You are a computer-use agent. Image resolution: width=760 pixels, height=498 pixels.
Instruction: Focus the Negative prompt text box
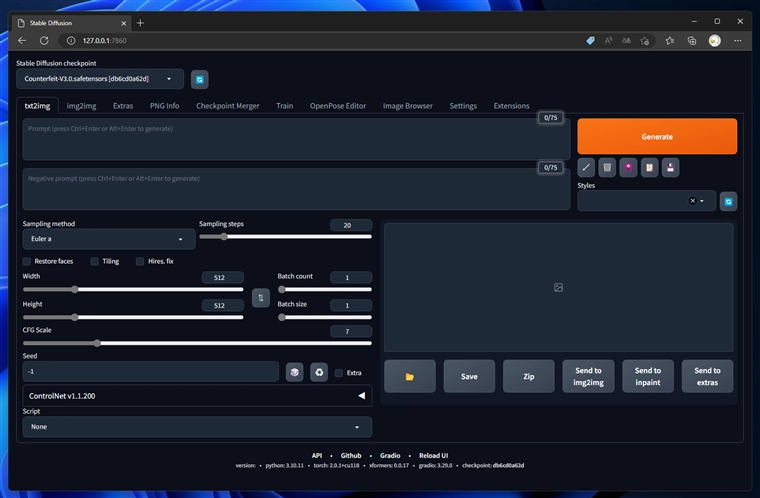click(x=296, y=190)
